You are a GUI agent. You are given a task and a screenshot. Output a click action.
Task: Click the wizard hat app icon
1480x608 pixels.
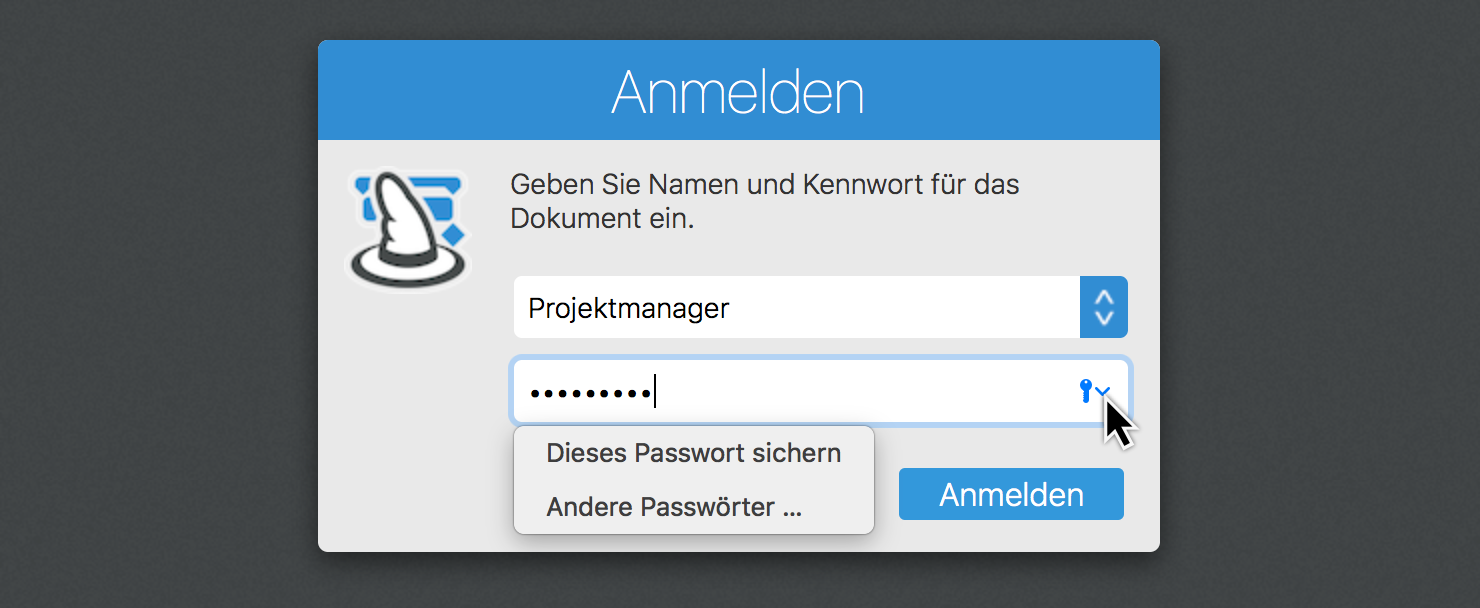tap(408, 230)
